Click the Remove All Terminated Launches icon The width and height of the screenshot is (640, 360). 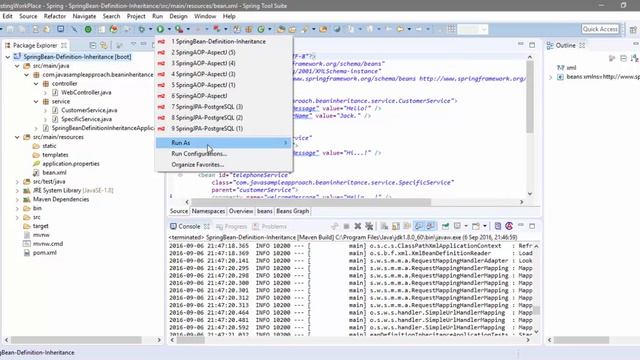pyautogui.click(x=369, y=226)
